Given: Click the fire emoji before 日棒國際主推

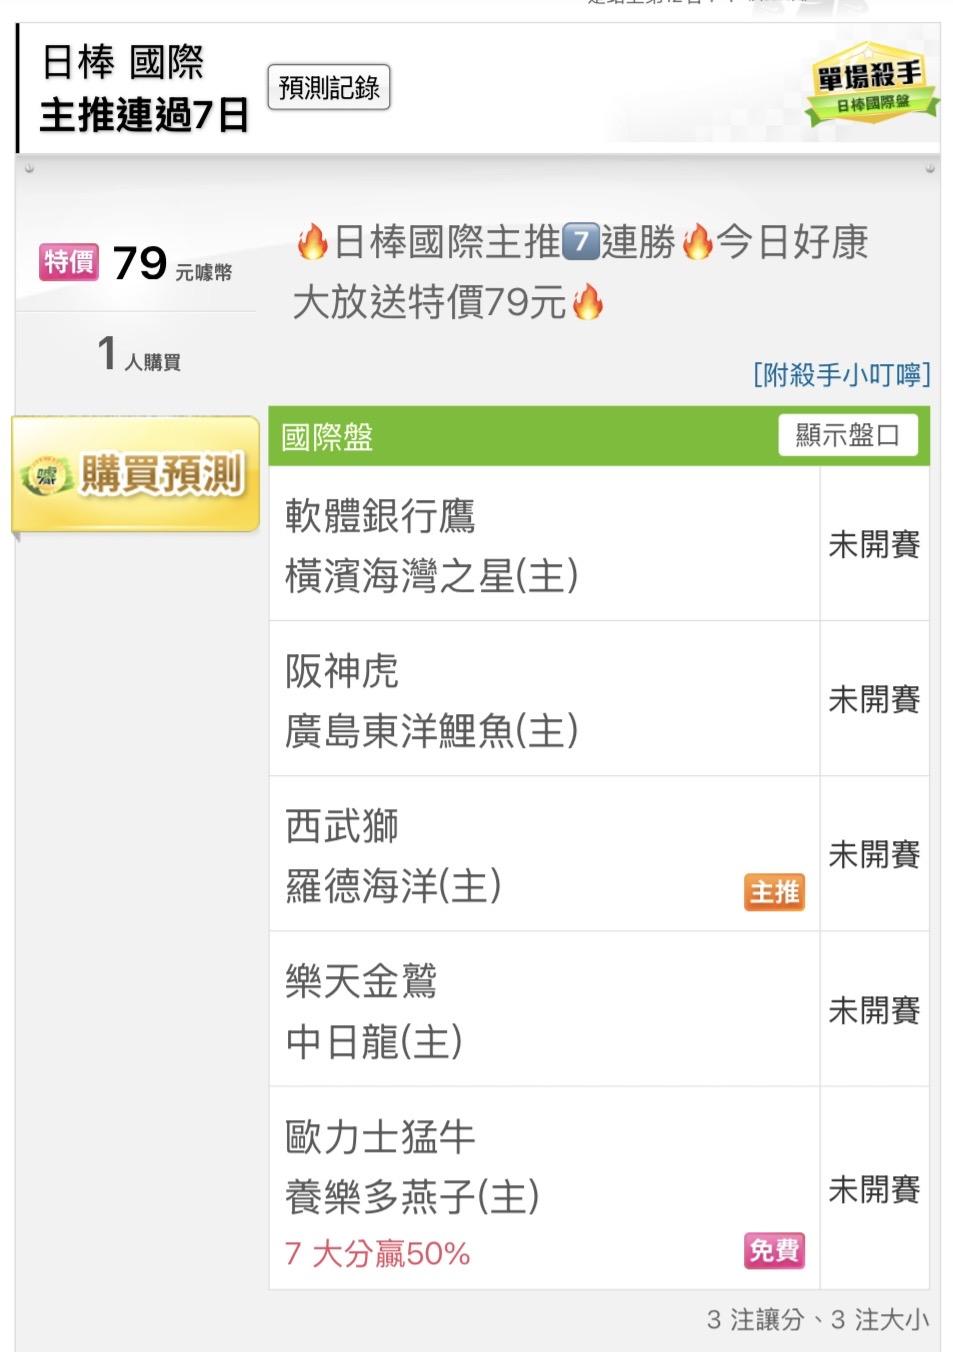Looking at the screenshot, I should [x=311, y=243].
